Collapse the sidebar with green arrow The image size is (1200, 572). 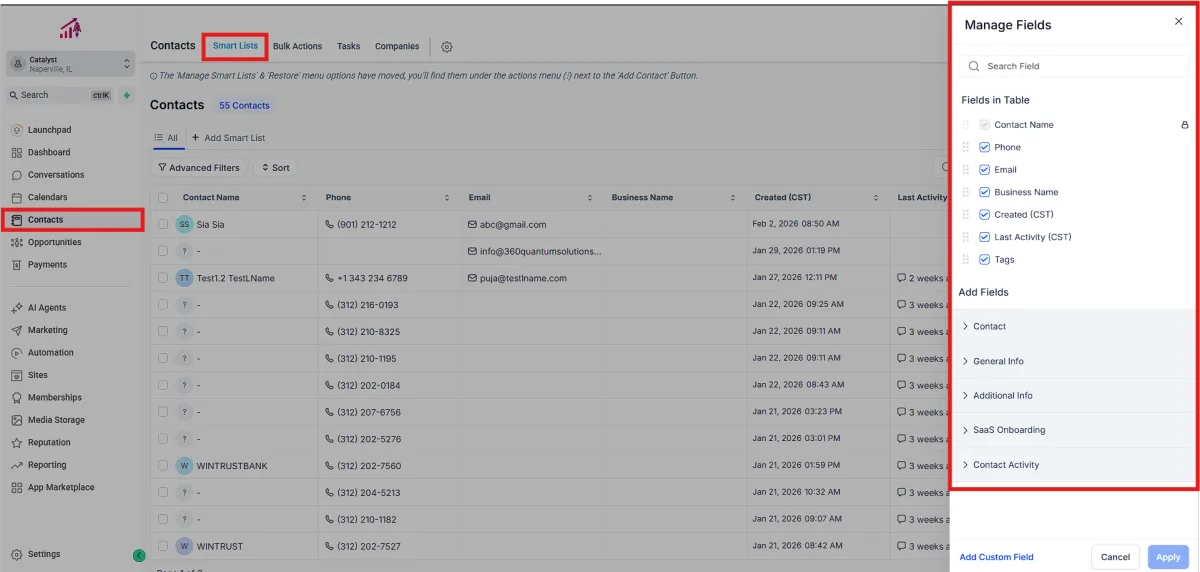point(139,555)
